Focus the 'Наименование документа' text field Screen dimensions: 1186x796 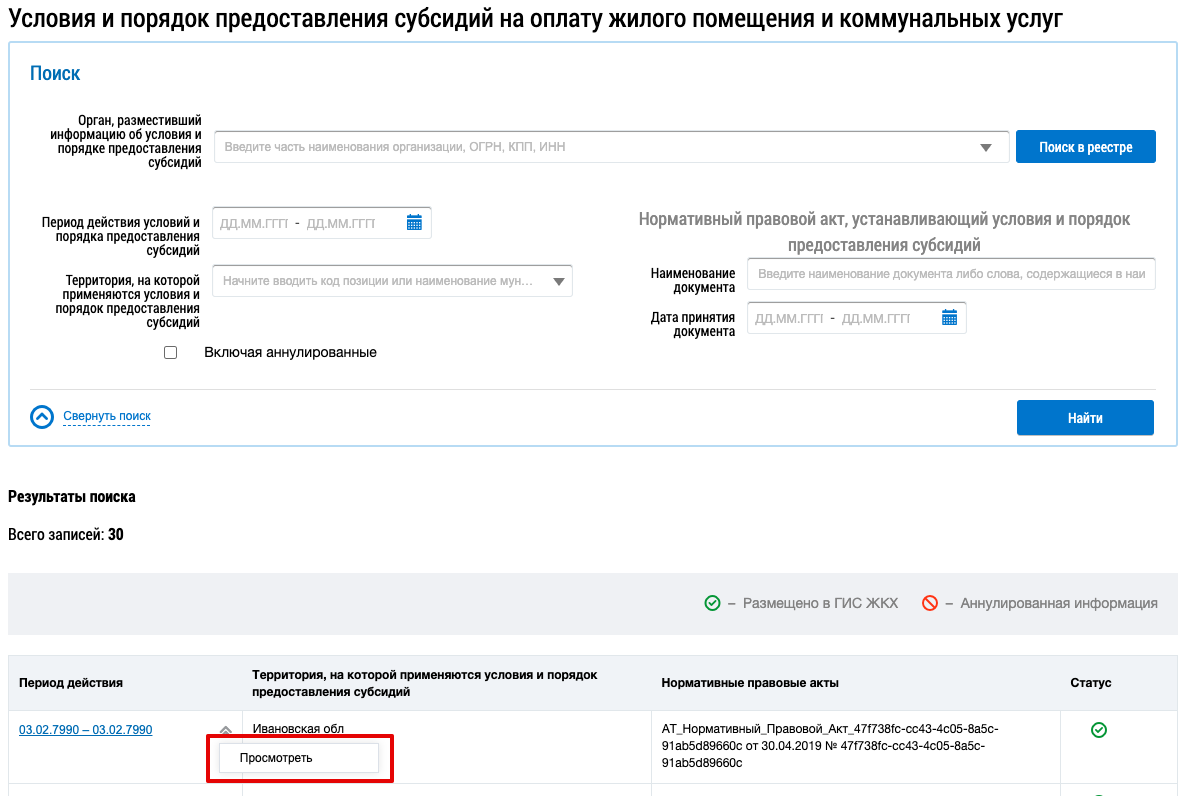tap(950, 274)
